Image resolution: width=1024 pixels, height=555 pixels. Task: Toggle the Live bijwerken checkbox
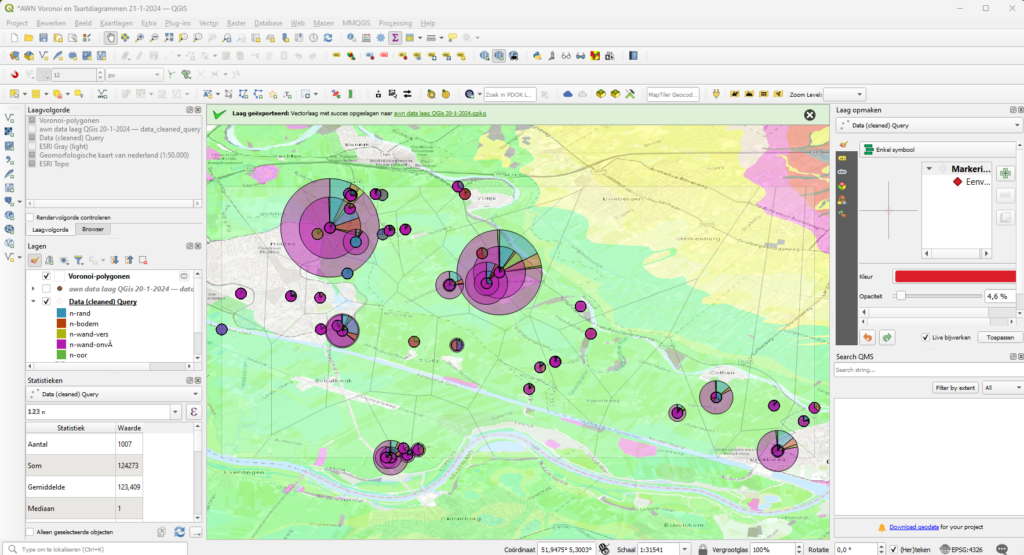tap(925, 337)
